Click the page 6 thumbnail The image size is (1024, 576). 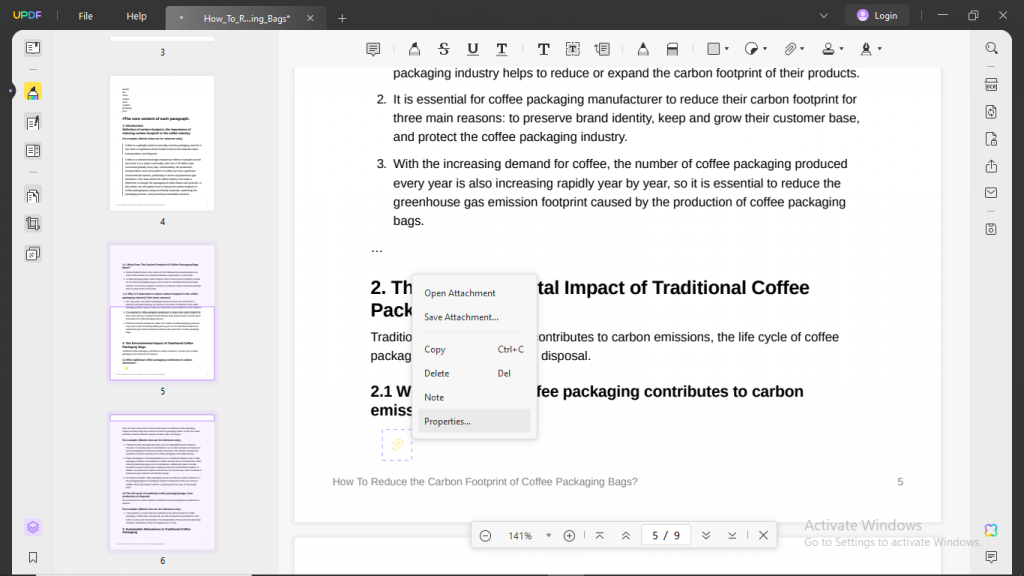(x=162, y=480)
